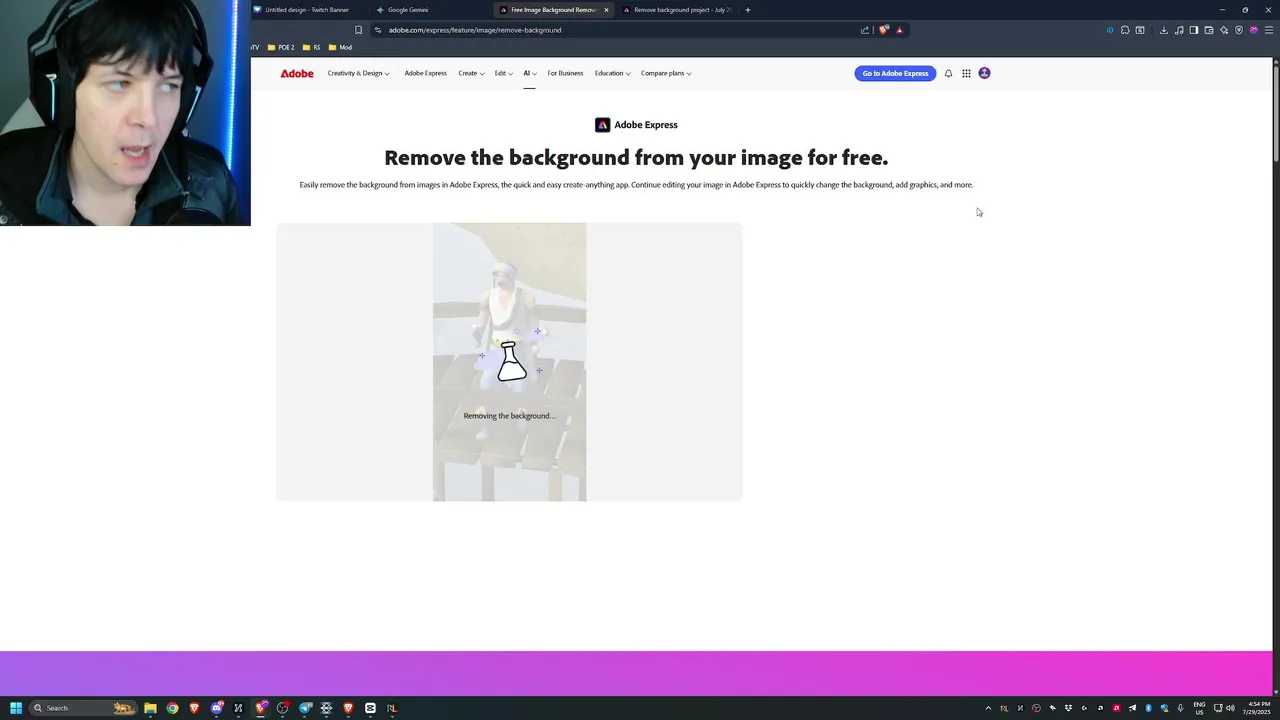Open For Business nav link
The width and height of the screenshot is (1280, 720).
565,73
